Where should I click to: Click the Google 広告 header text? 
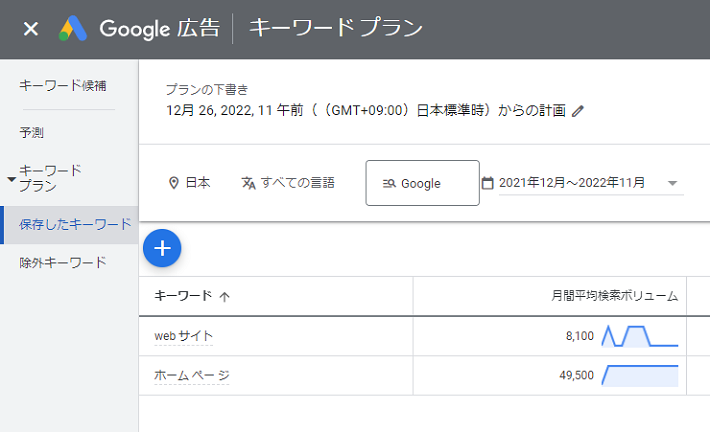pyautogui.click(x=160, y=29)
